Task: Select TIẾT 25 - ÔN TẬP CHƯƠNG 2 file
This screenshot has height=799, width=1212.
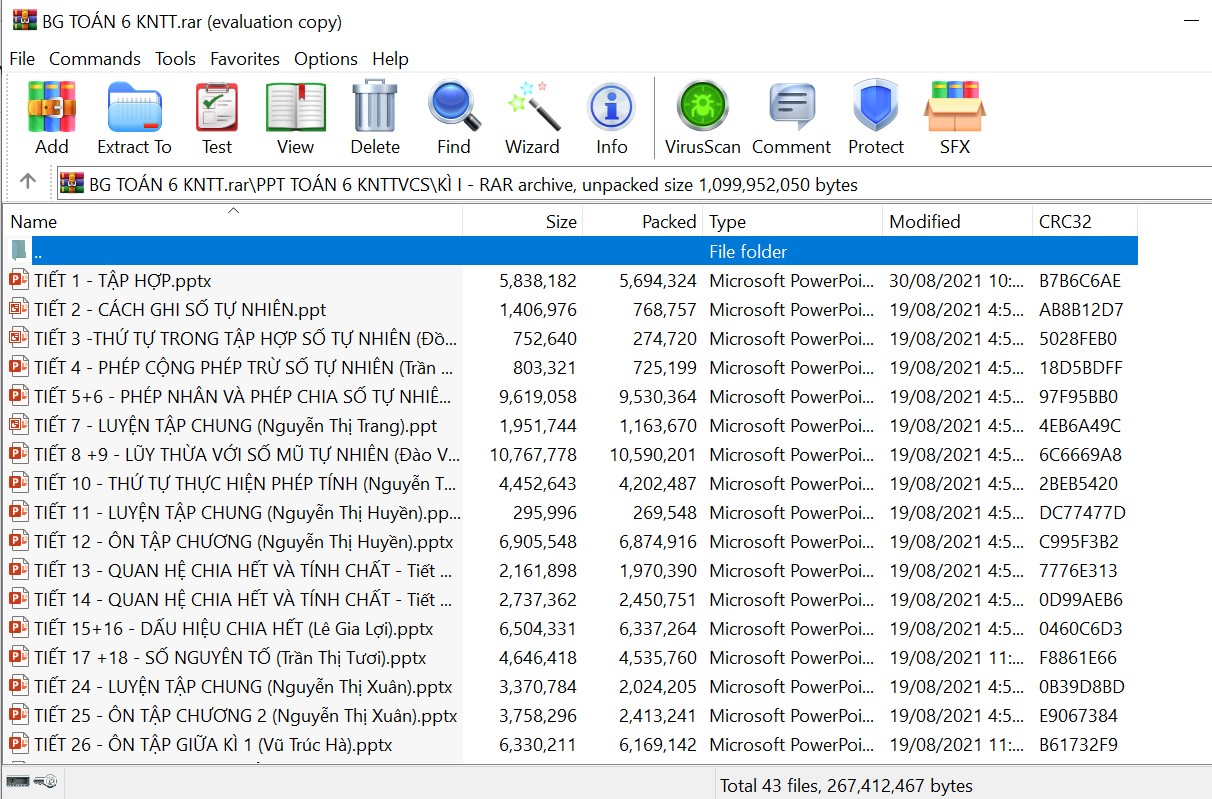Action: click(571, 715)
